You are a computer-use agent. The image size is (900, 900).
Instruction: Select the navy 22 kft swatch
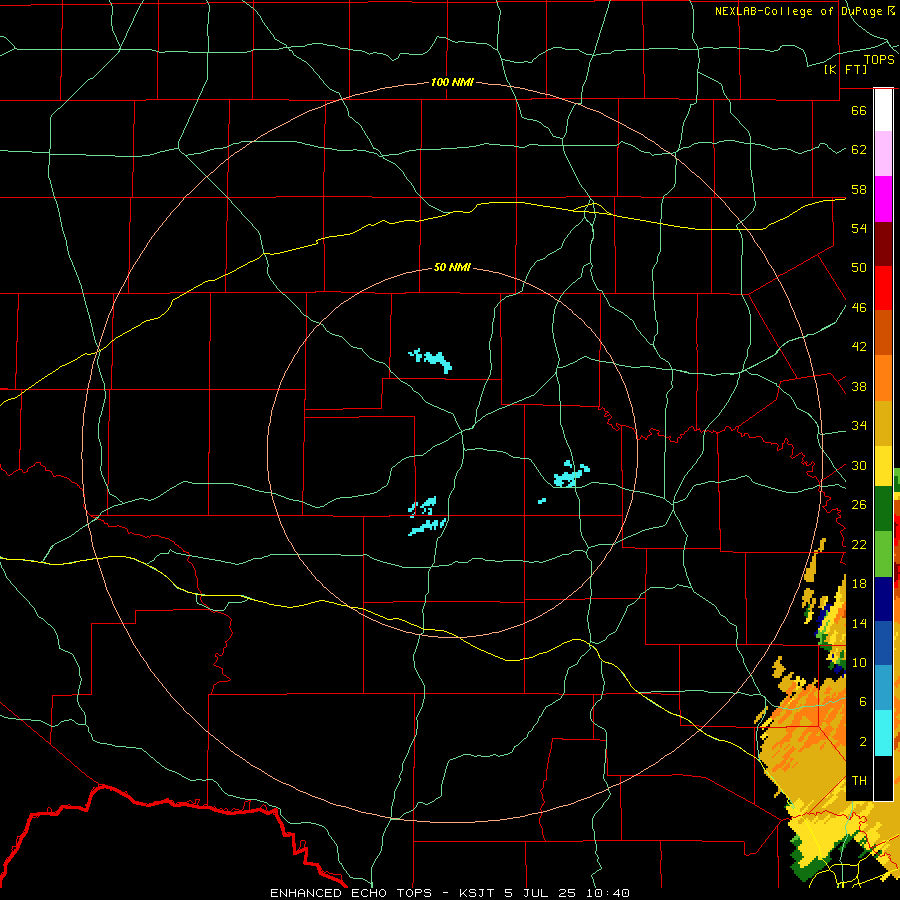(x=883, y=599)
